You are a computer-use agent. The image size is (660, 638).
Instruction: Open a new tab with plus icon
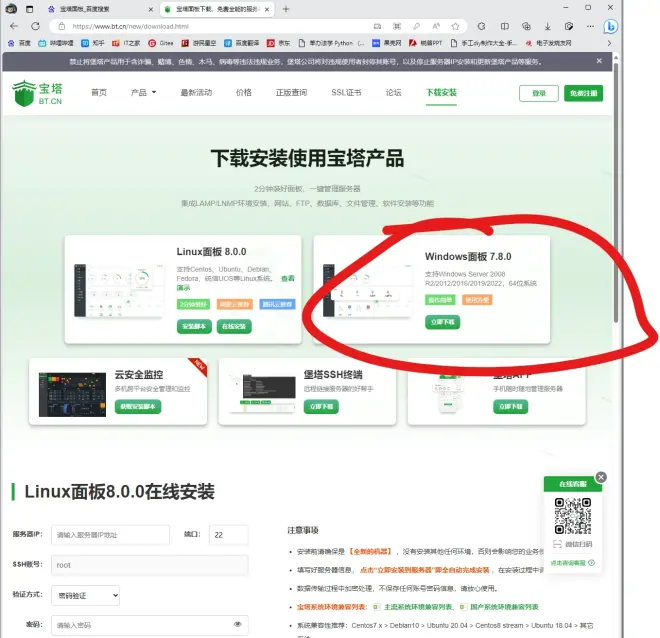pos(286,9)
